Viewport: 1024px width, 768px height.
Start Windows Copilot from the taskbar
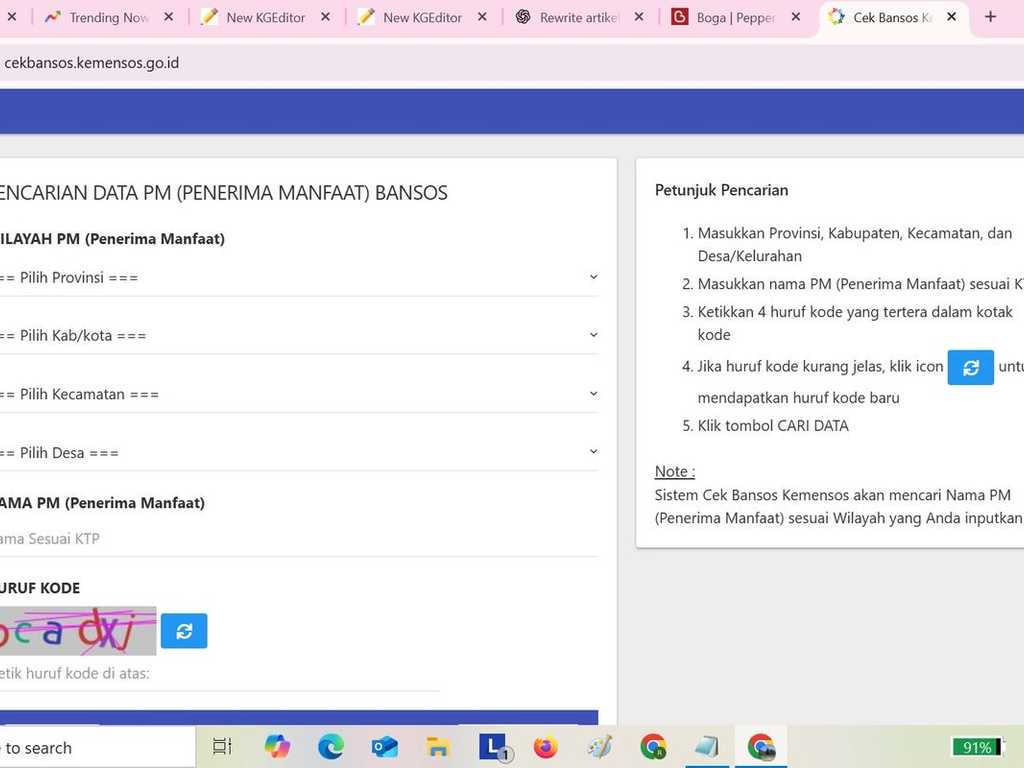(277, 747)
